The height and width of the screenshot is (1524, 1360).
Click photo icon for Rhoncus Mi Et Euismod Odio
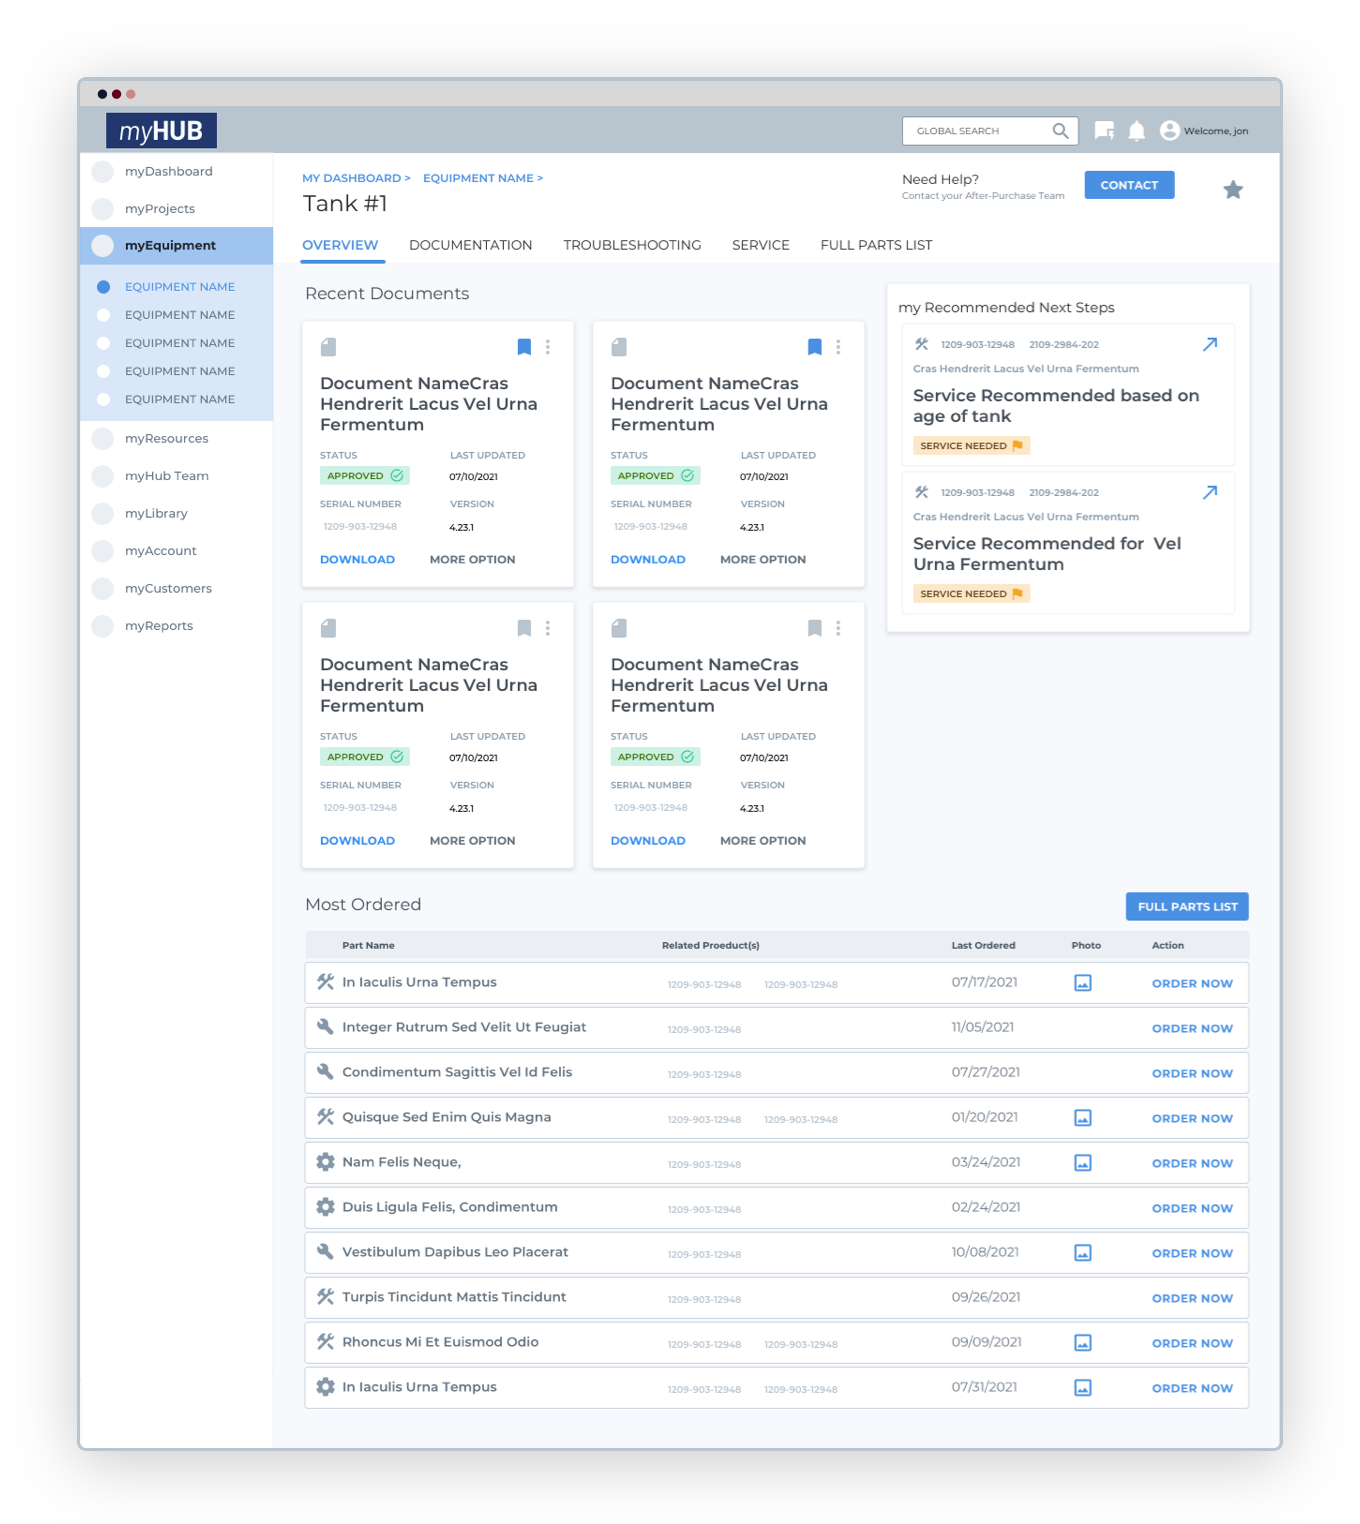(x=1083, y=1343)
